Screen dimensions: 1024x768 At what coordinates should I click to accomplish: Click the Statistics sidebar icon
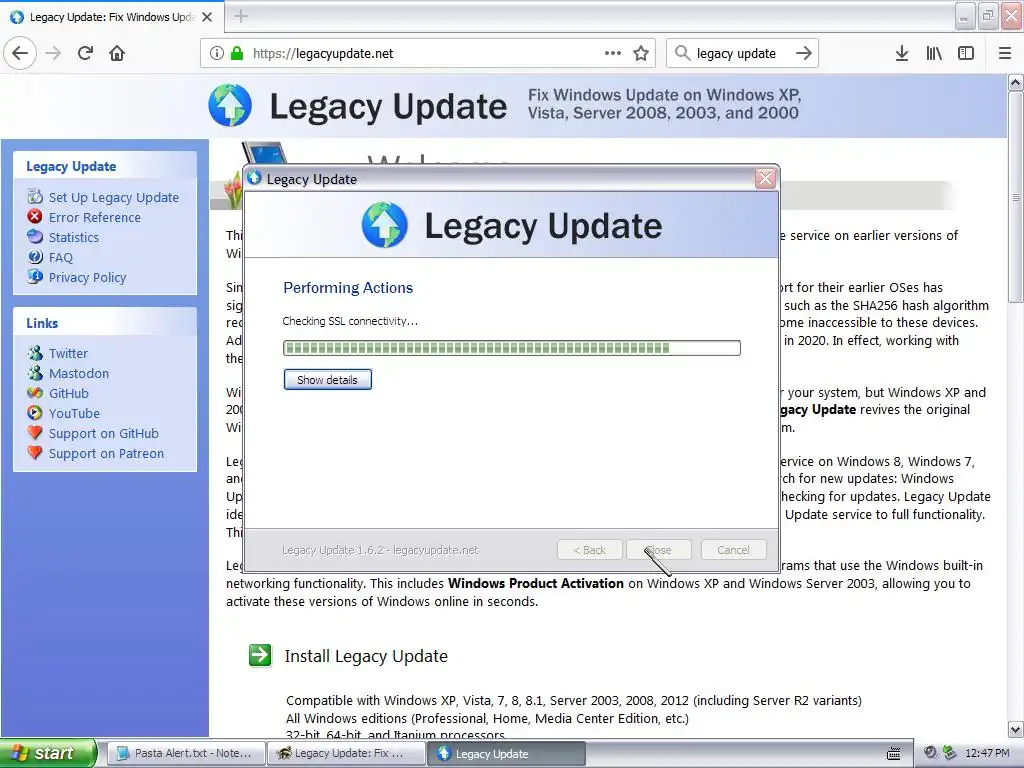click(x=35, y=236)
